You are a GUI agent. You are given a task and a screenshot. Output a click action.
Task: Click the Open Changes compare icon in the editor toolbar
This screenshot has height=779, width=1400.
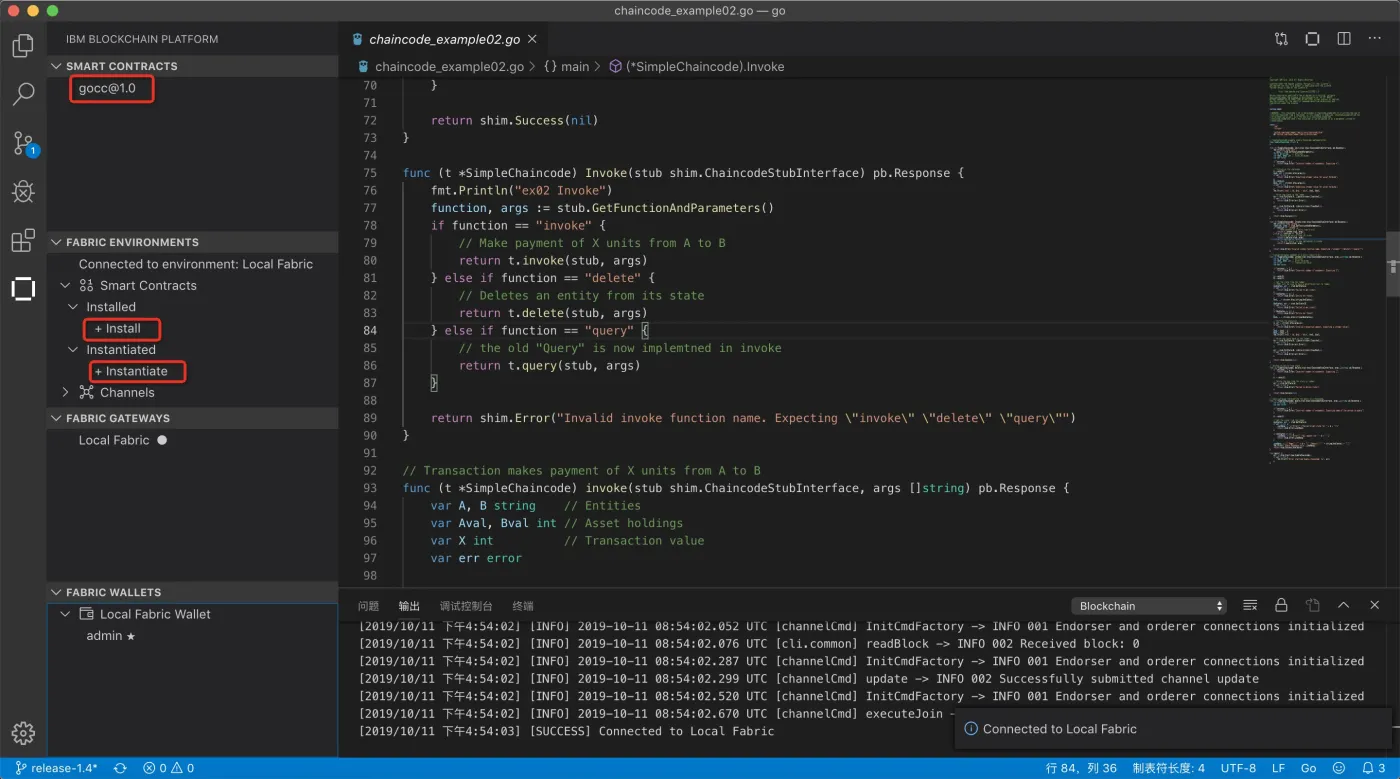(x=1281, y=39)
